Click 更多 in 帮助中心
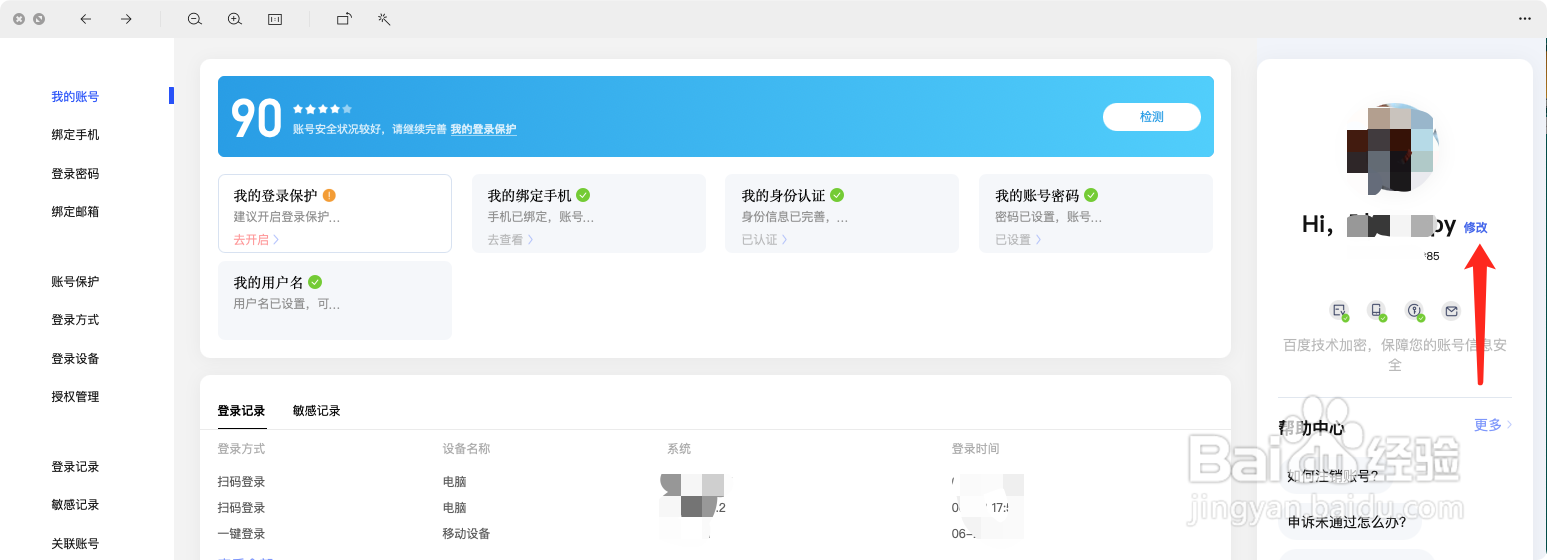This screenshot has height=560, width=1547. pos(1492,425)
